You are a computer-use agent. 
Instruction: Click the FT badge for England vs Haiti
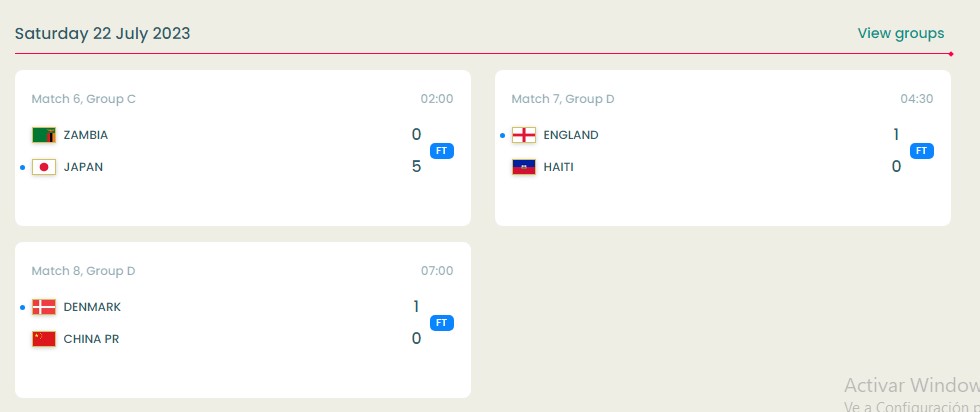(x=922, y=151)
